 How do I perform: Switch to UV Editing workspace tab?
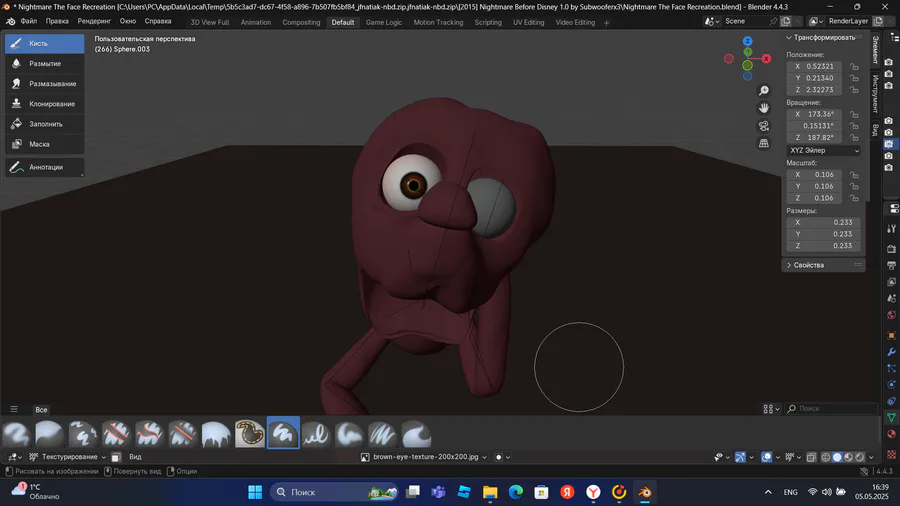click(528, 22)
